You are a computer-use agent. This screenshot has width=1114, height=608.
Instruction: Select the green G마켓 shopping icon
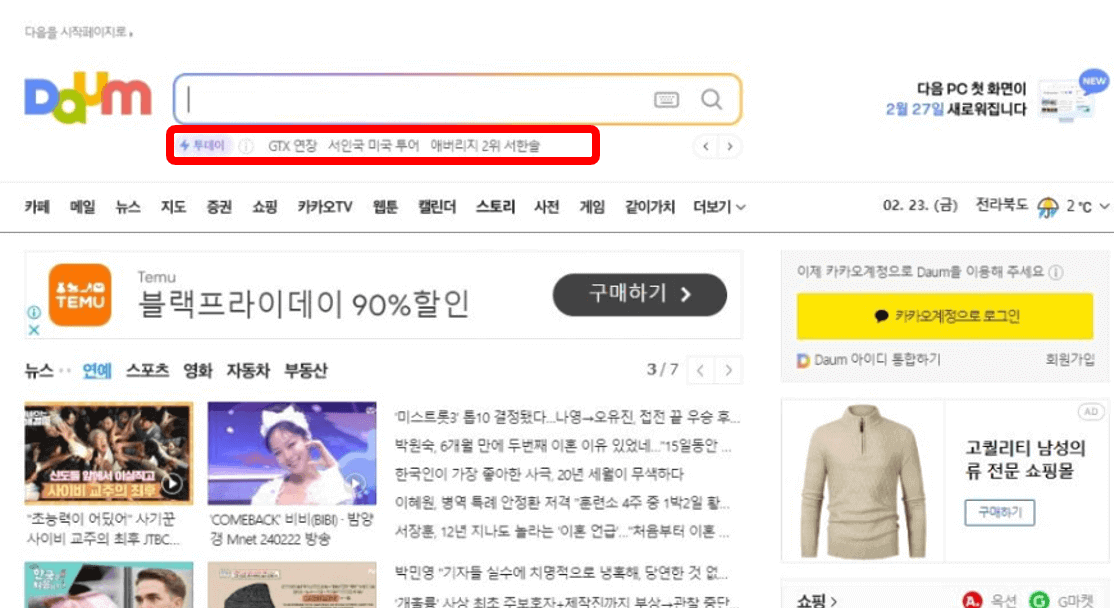click(x=1037, y=599)
